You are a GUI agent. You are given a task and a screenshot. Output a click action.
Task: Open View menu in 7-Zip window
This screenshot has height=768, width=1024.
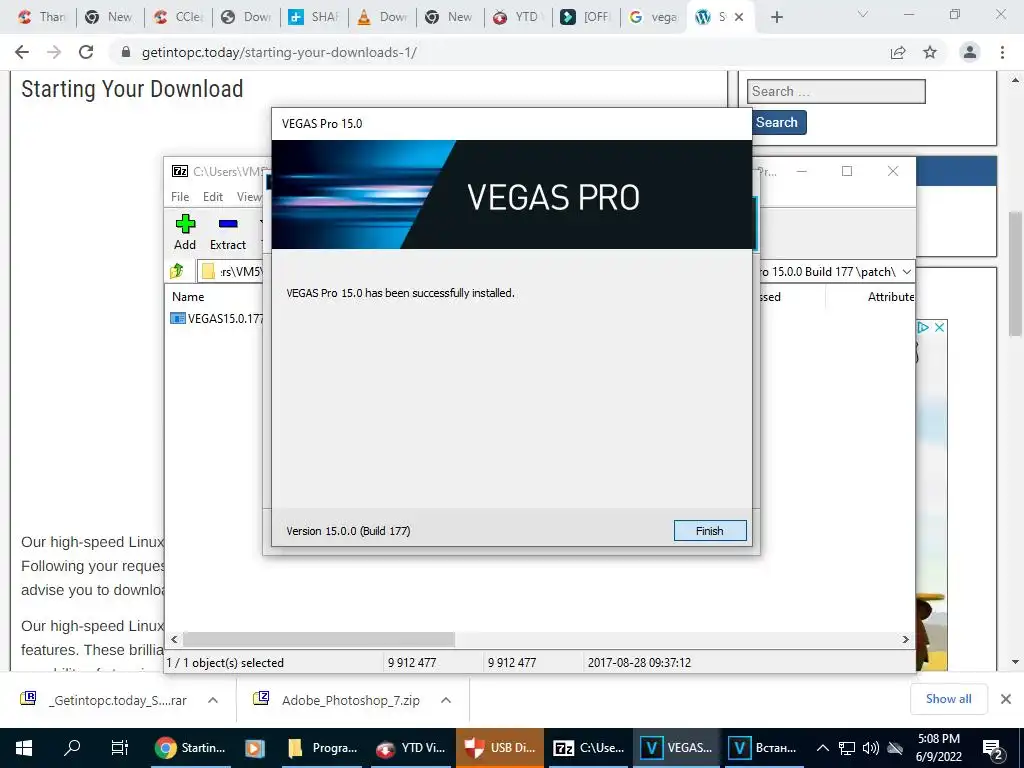click(x=249, y=197)
